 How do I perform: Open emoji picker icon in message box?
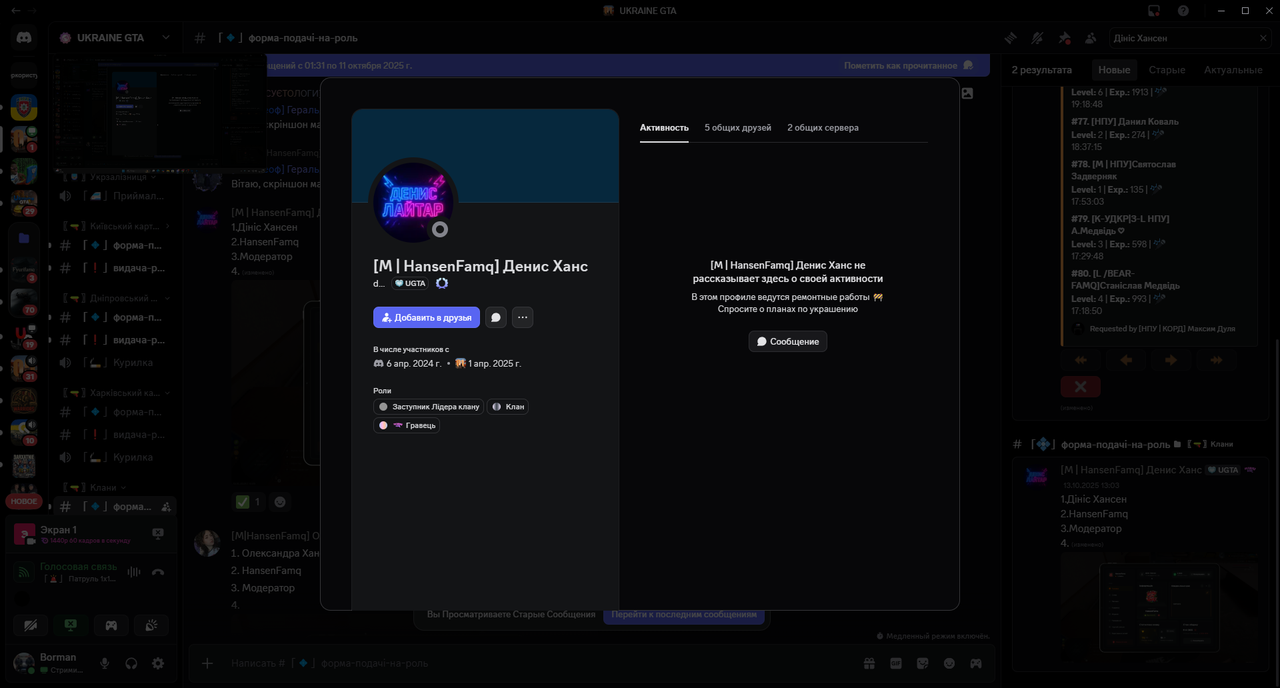coord(949,663)
